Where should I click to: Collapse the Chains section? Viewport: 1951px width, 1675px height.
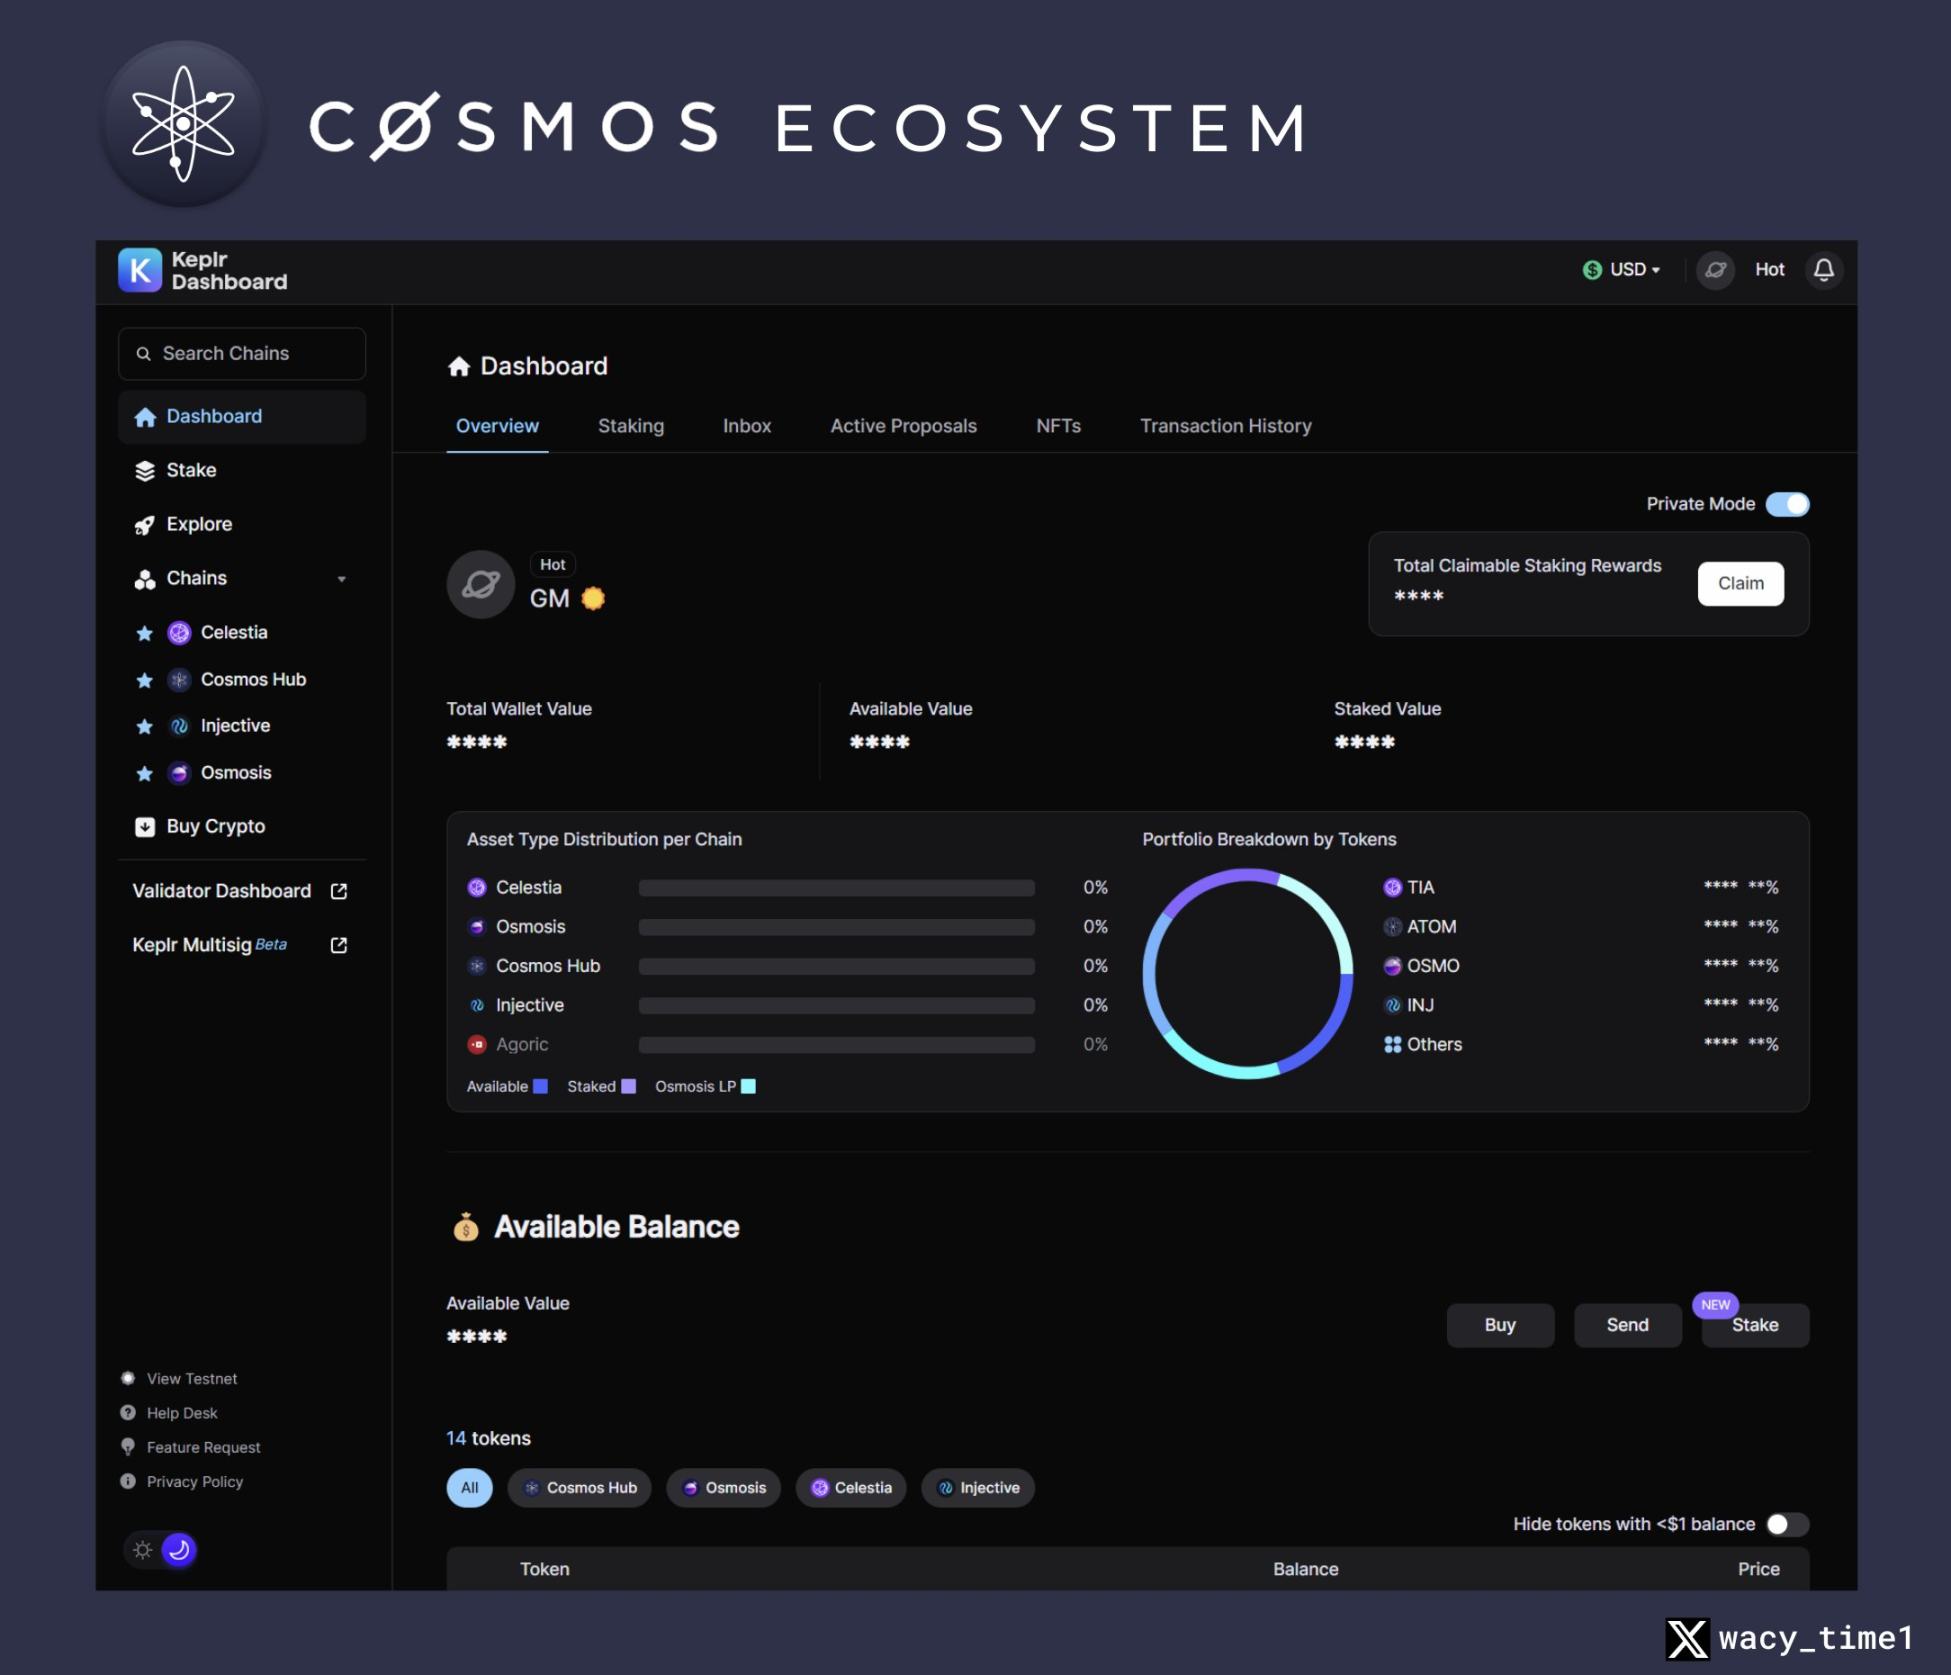342,578
